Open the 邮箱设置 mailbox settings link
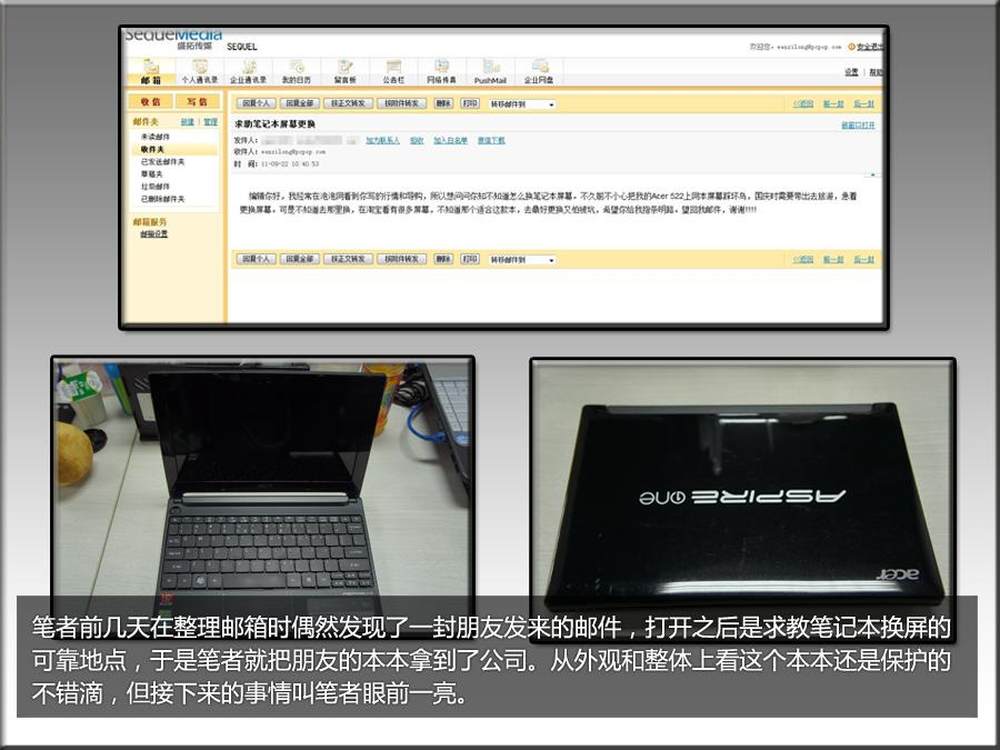 [154, 234]
